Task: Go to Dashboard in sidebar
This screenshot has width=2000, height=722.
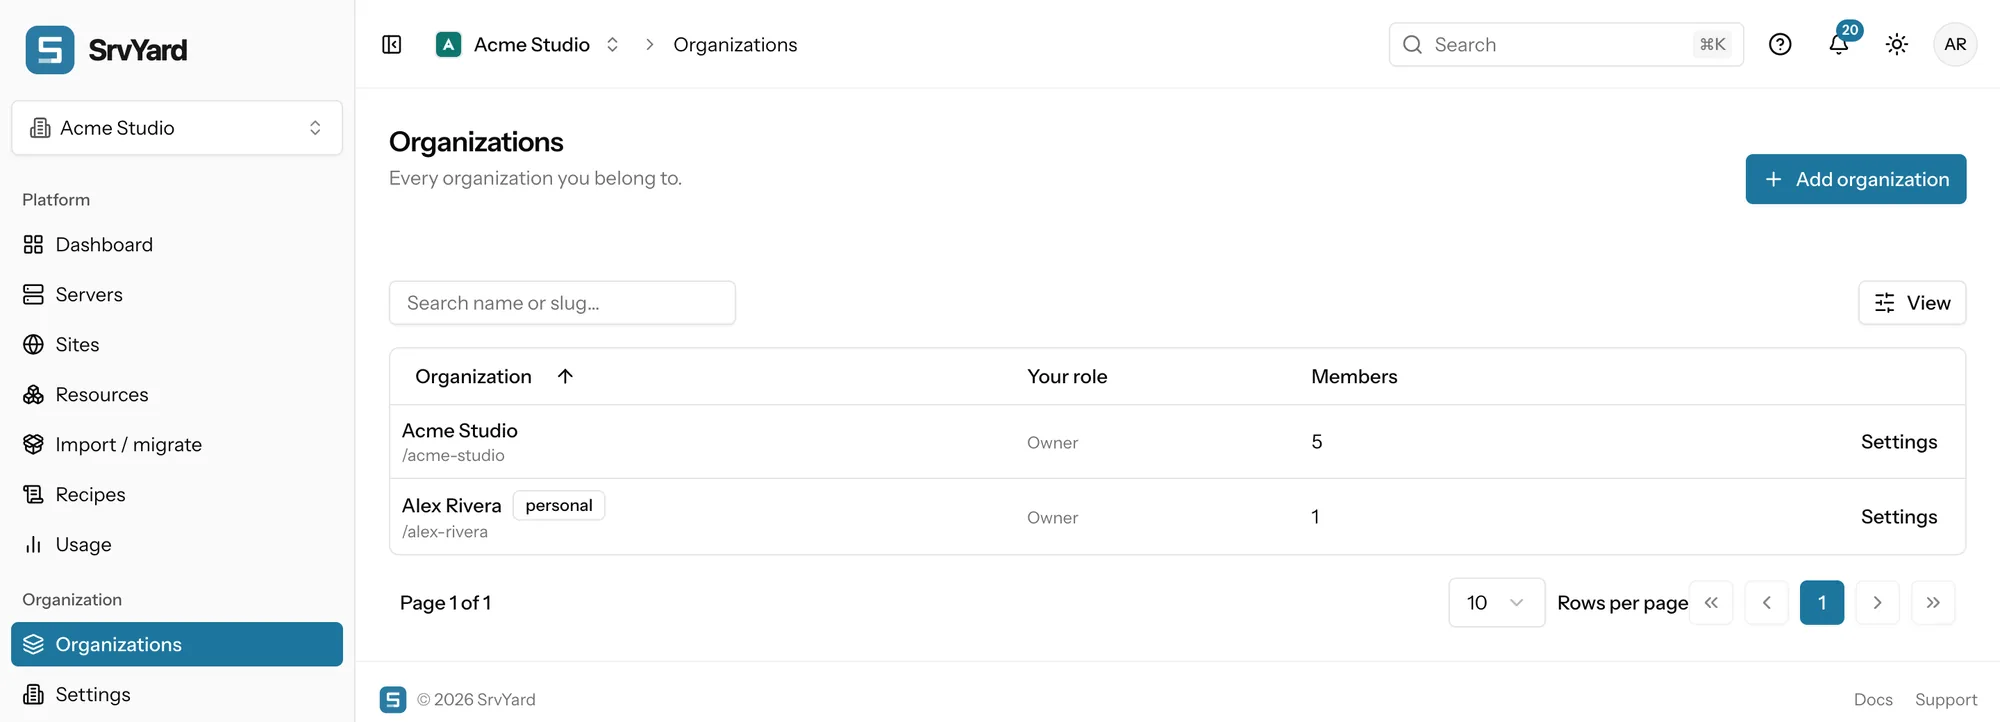Action: click(x=177, y=244)
